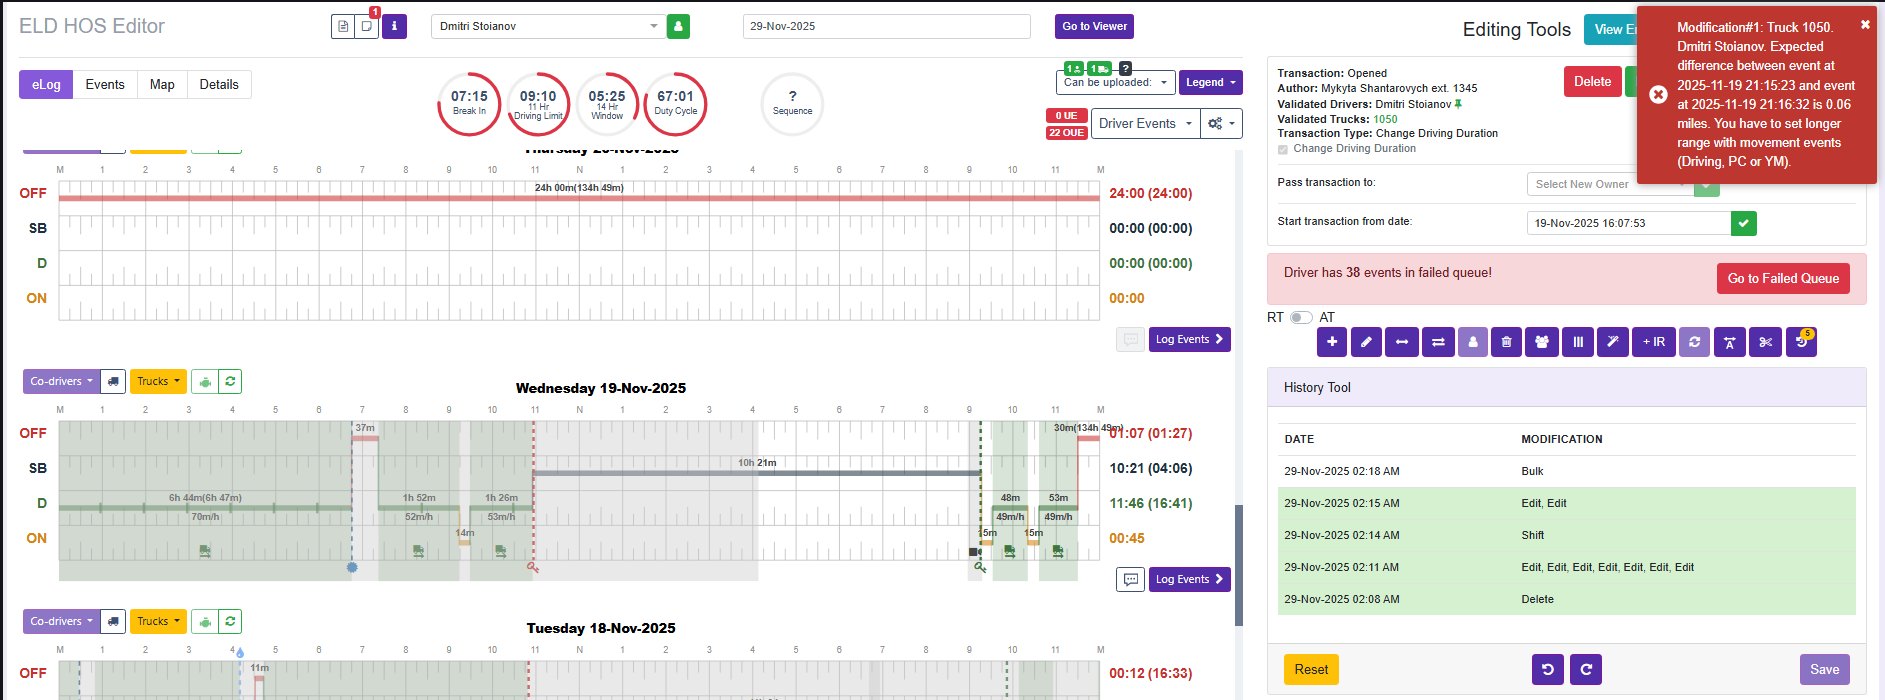Toggle the RT/AT switch
This screenshot has width=1885, height=700.
pos(1300,317)
